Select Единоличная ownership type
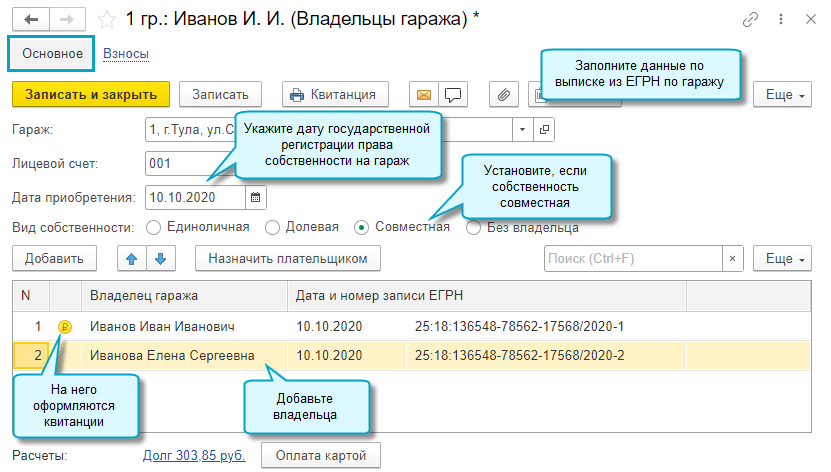This screenshot has height=472, width=831. click(x=198, y=227)
